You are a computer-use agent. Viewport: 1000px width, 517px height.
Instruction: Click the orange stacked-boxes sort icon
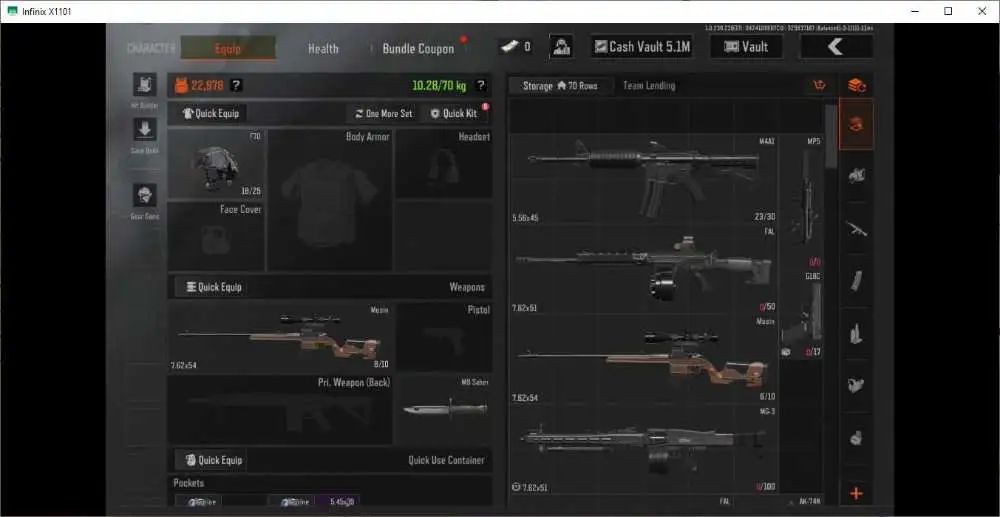(x=856, y=85)
